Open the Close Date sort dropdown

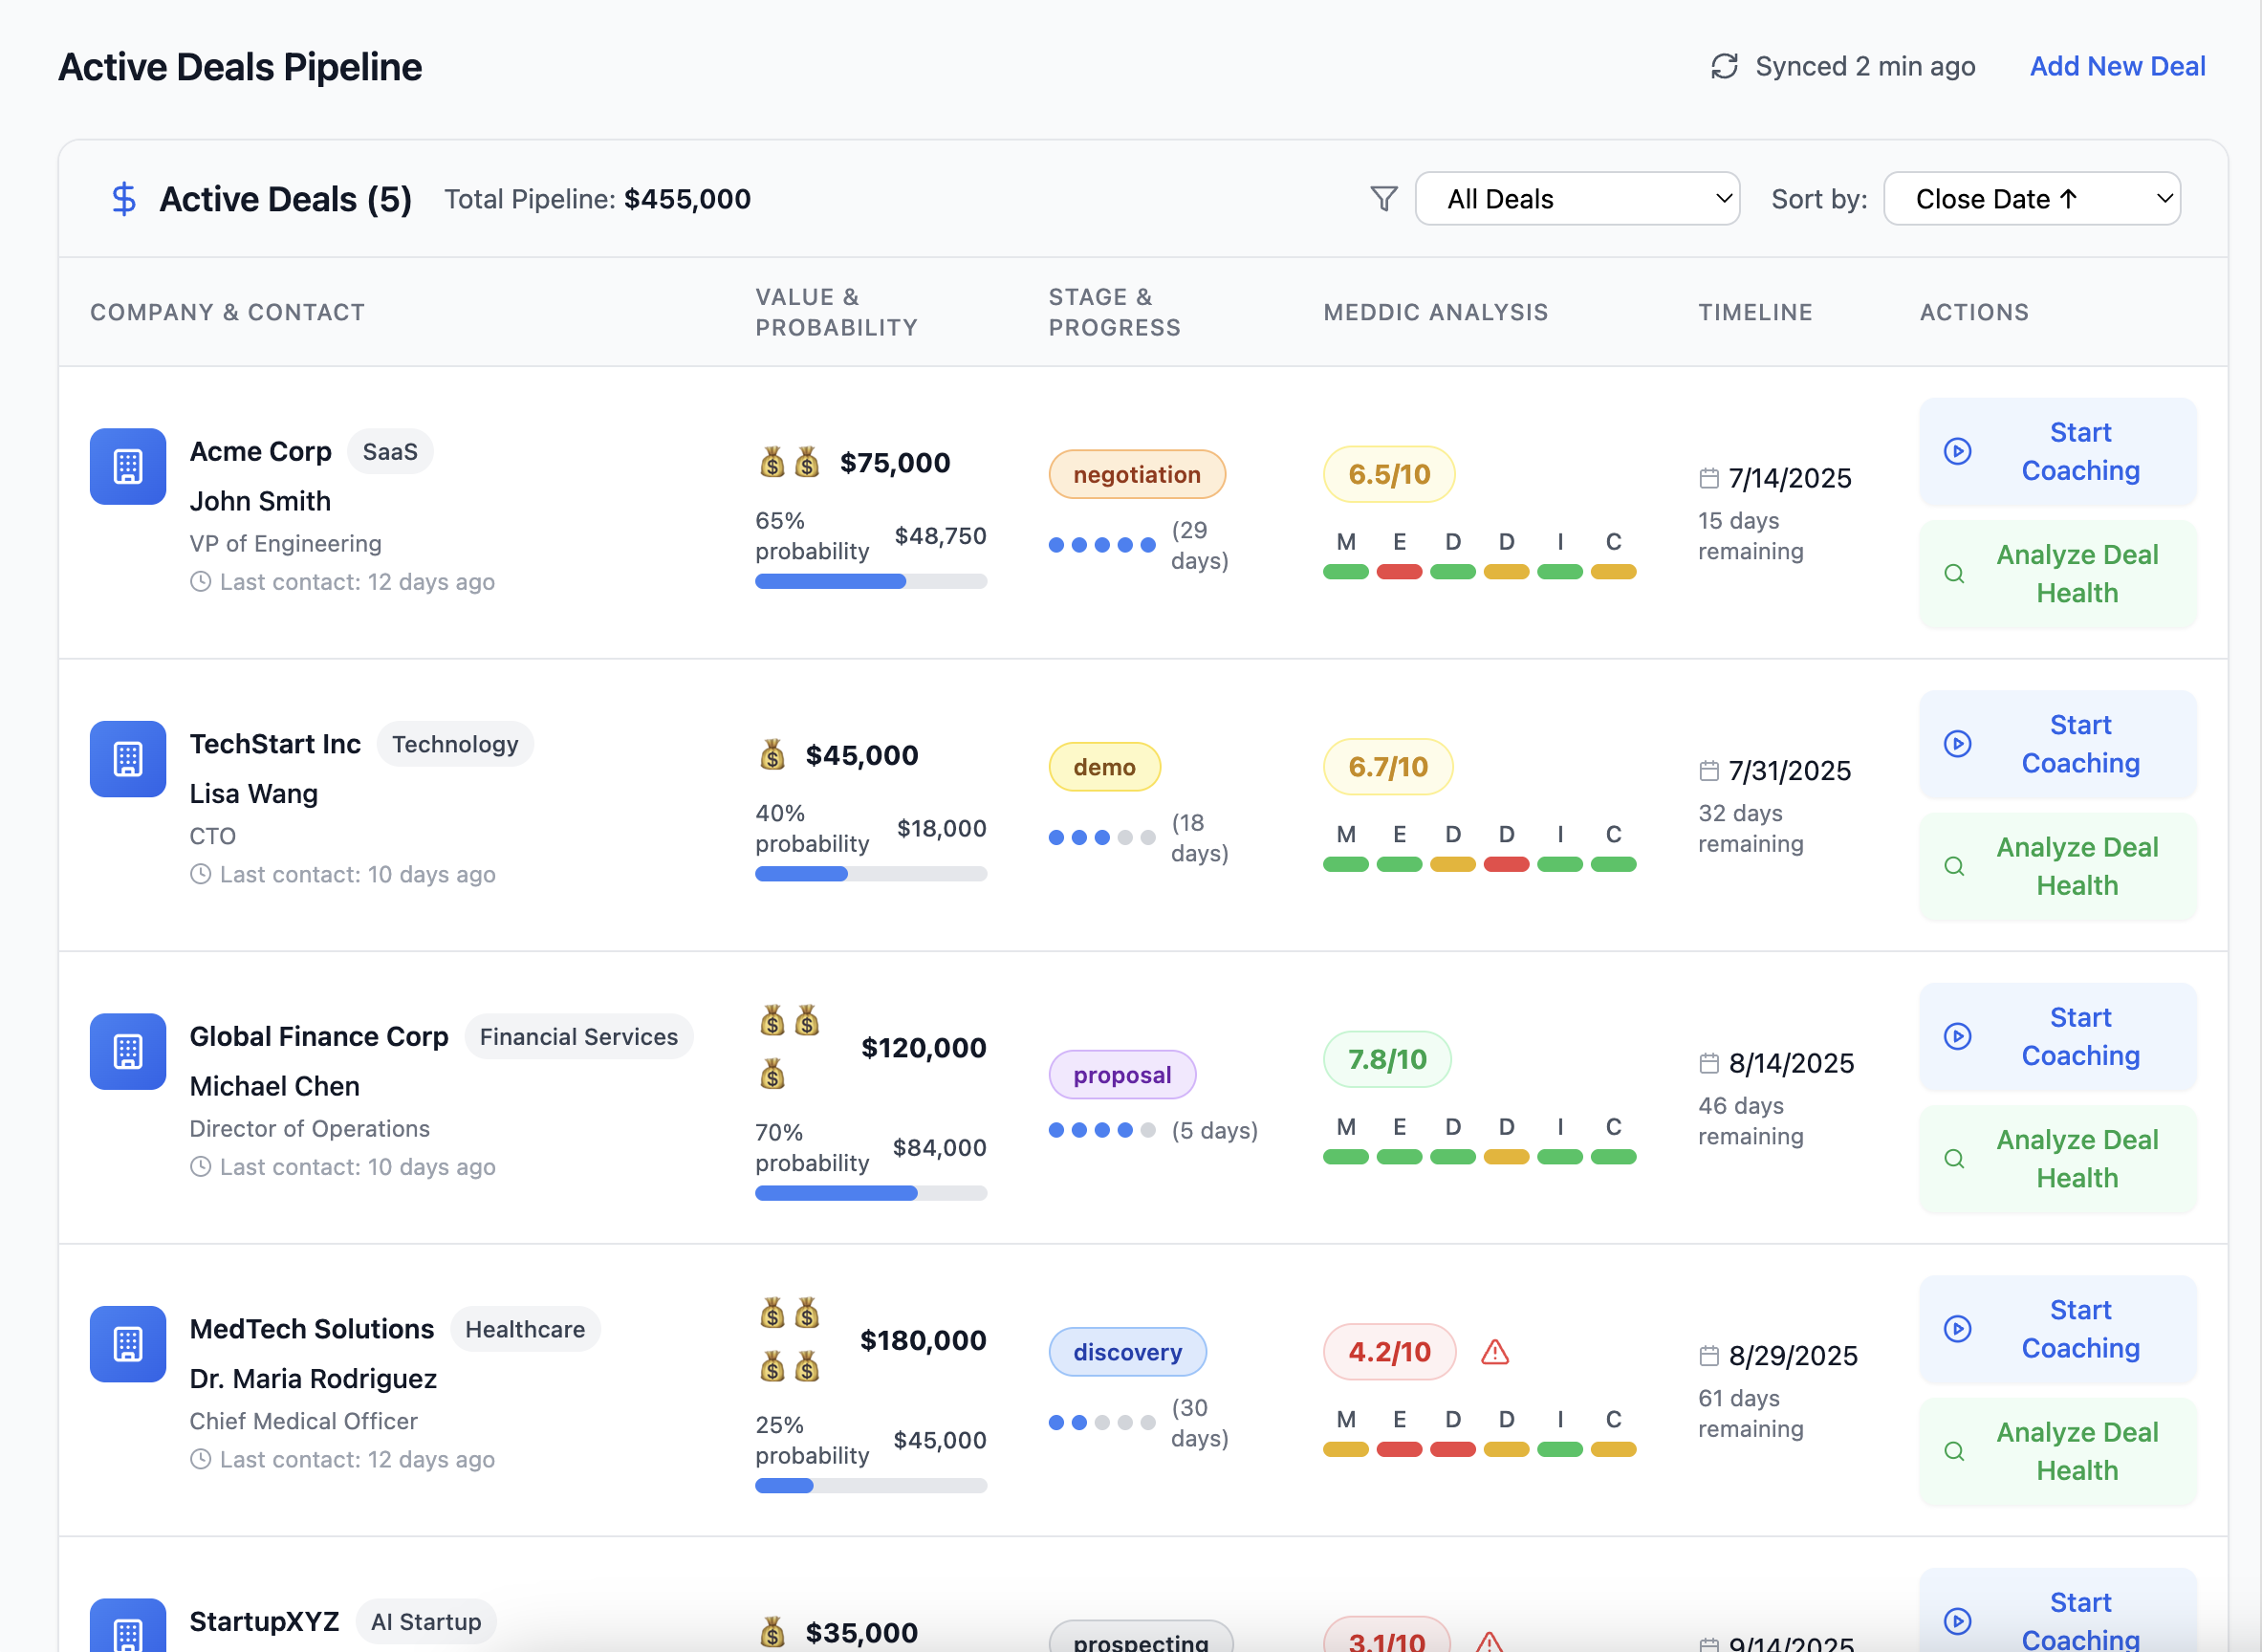[2031, 198]
